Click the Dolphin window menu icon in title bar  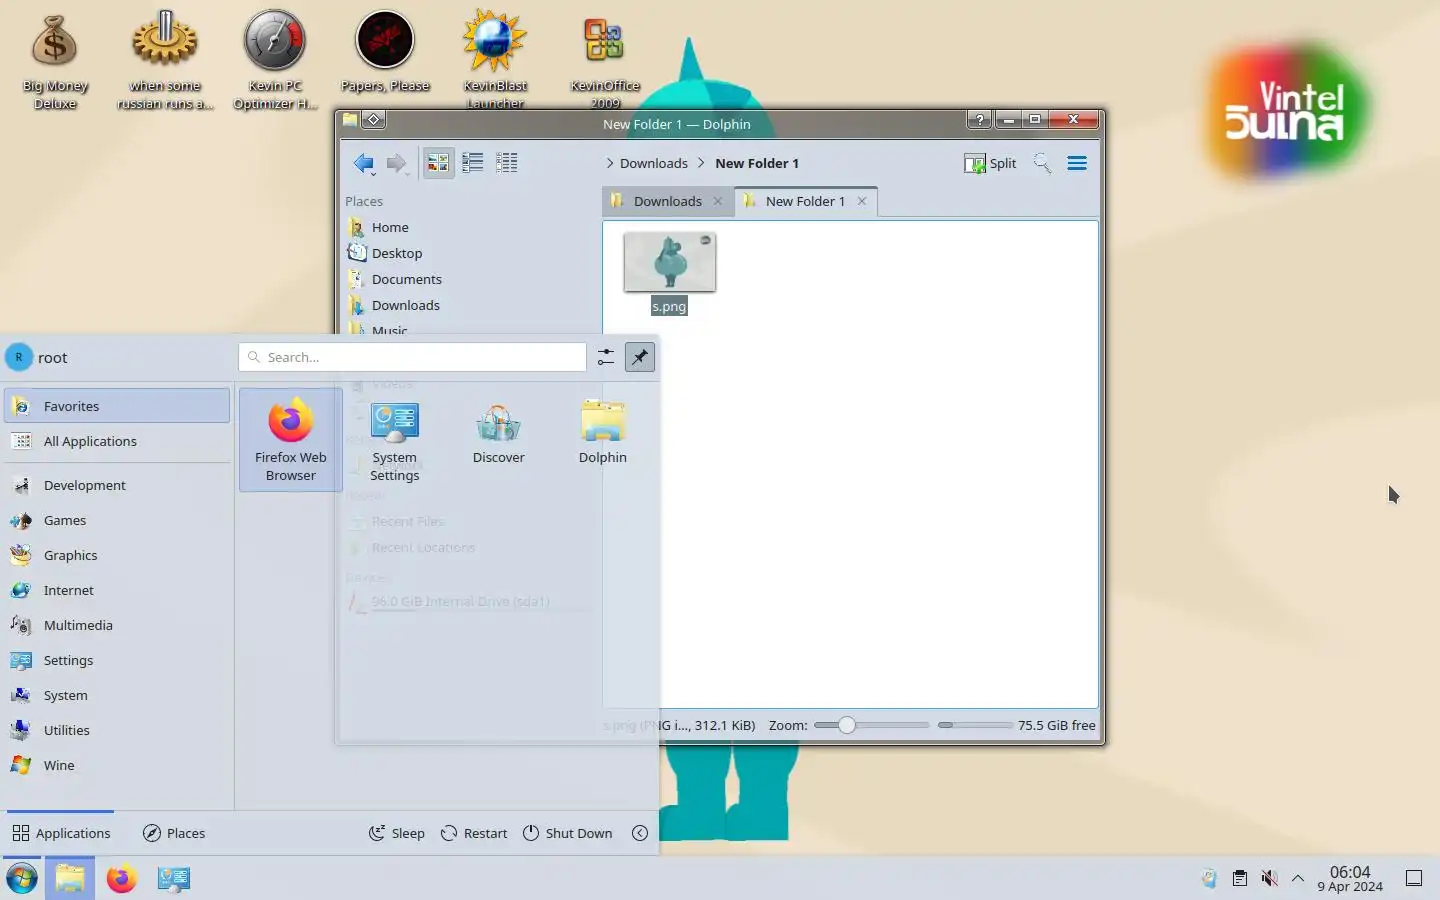click(349, 120)
